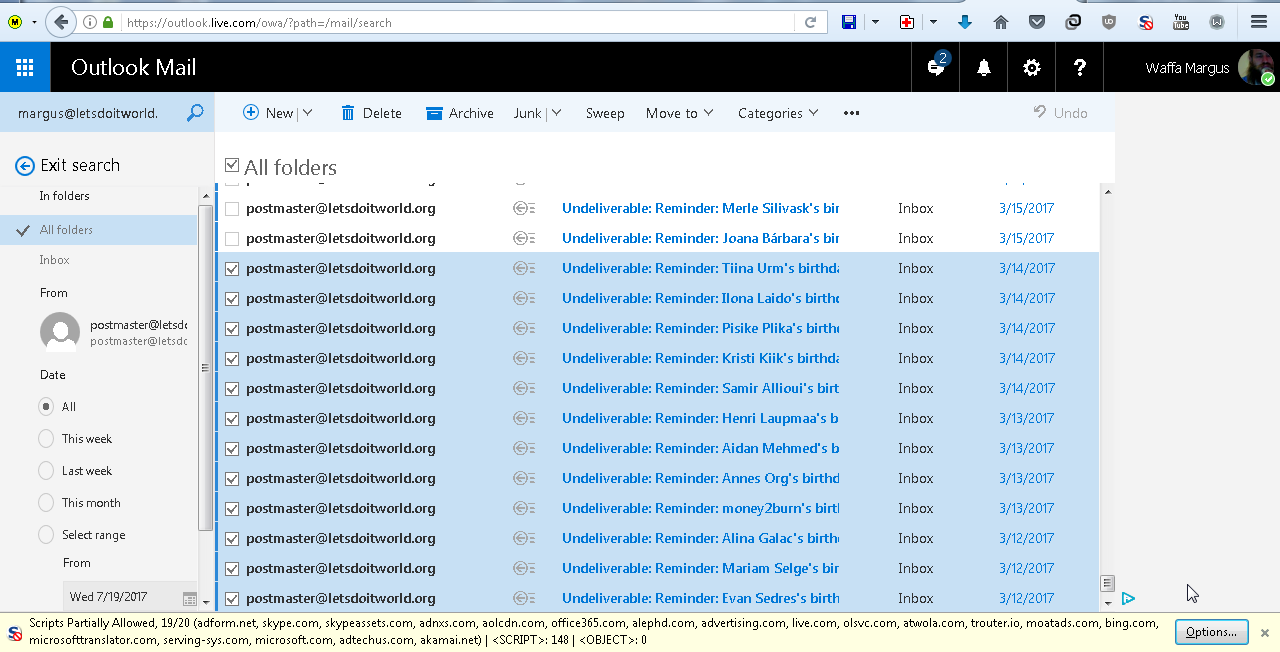Click the Firefox home icon

tap(1001, 22)
